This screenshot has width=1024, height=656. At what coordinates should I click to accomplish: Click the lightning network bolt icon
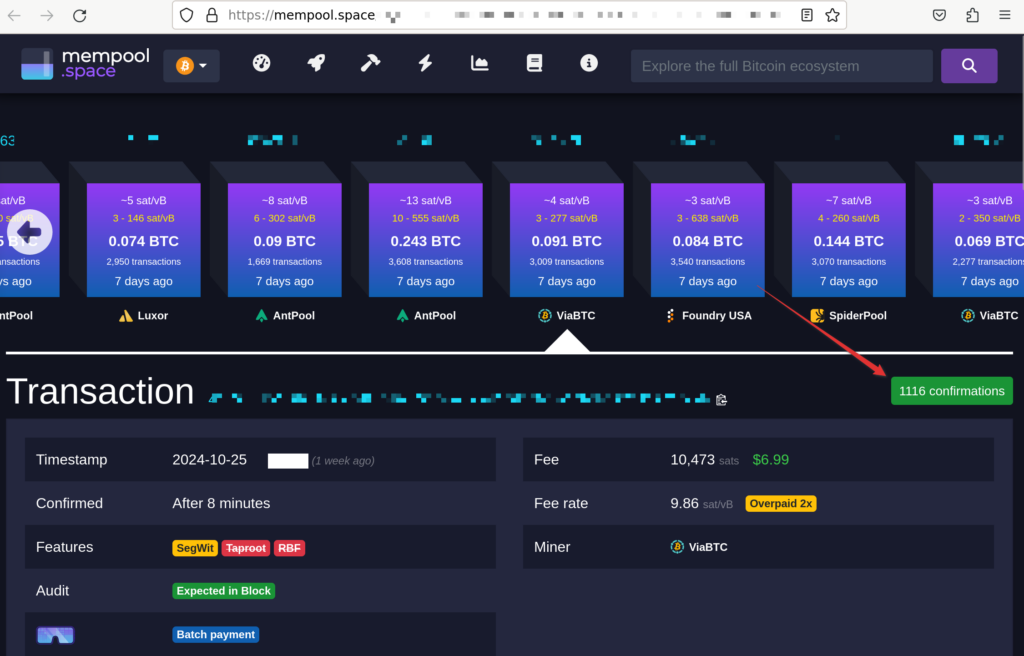425,63
